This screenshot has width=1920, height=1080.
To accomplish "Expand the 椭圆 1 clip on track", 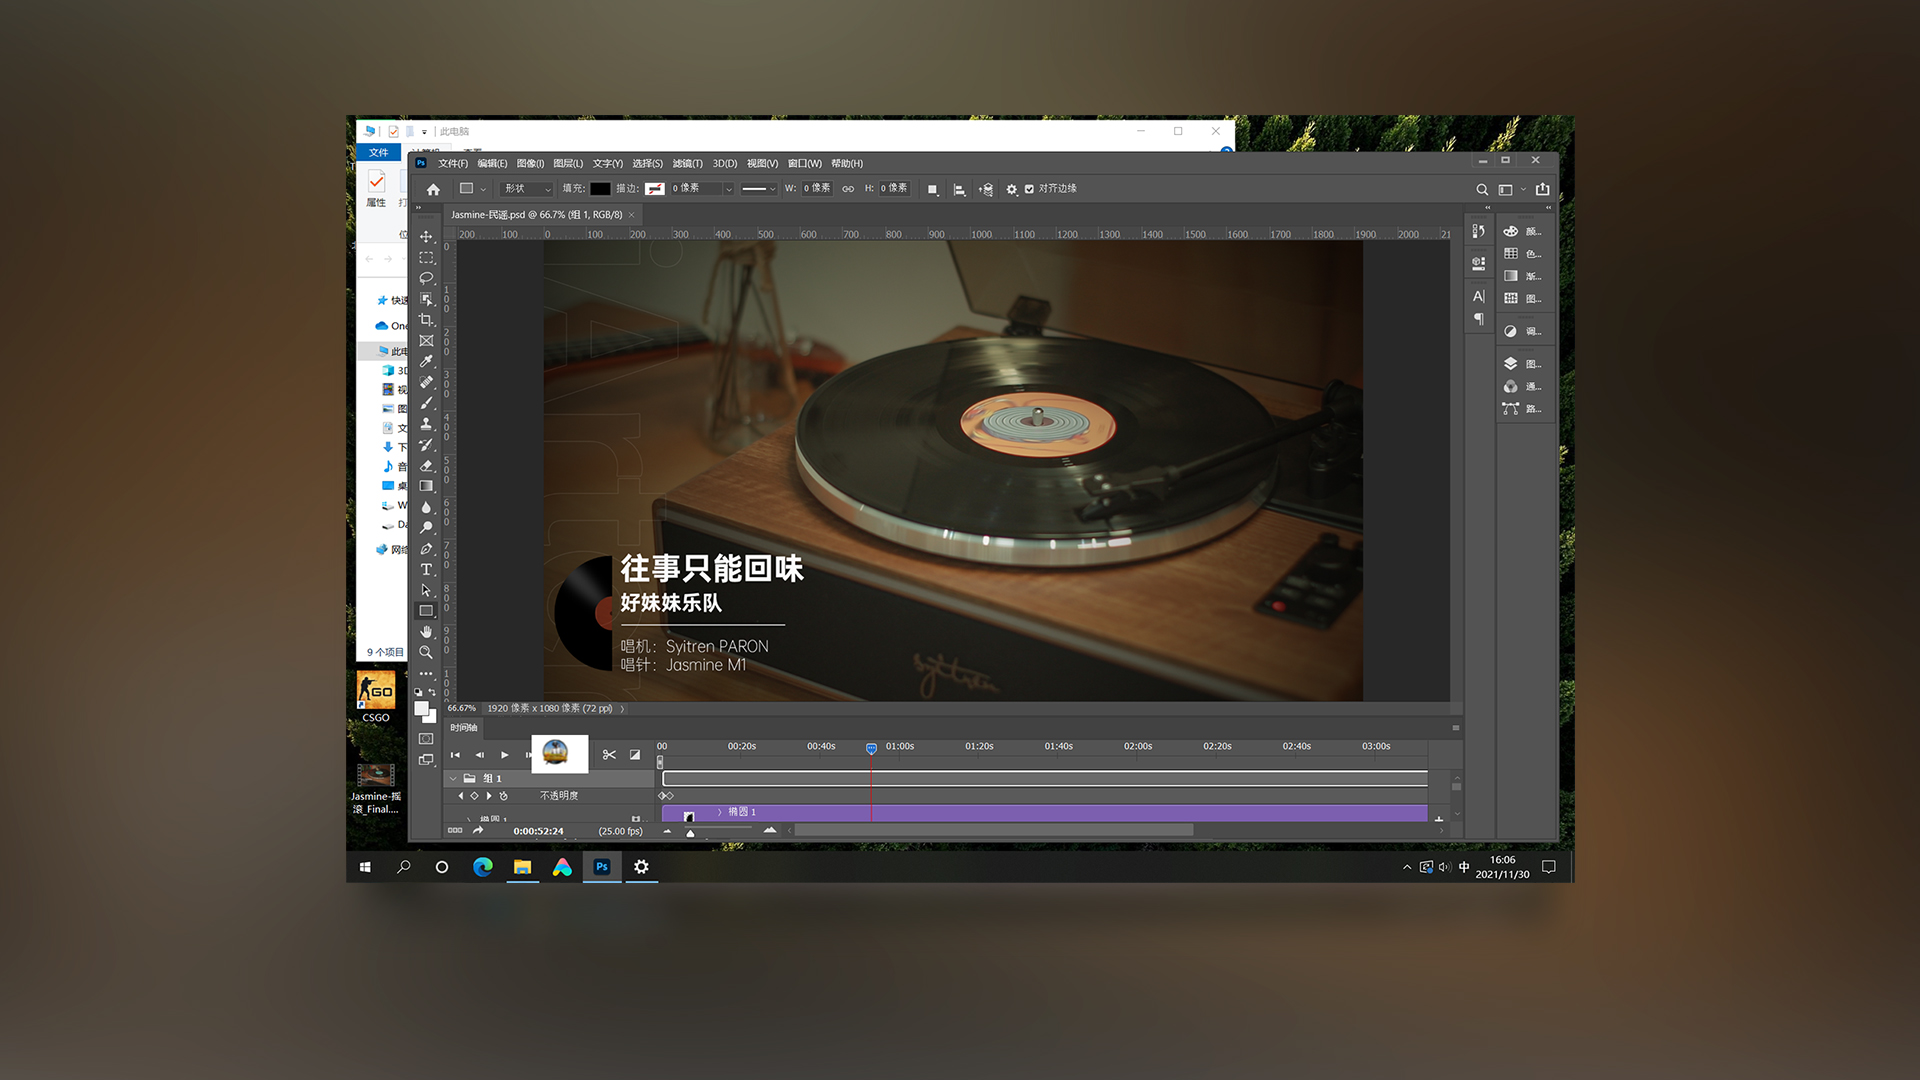I will click(x=719, y=812).
